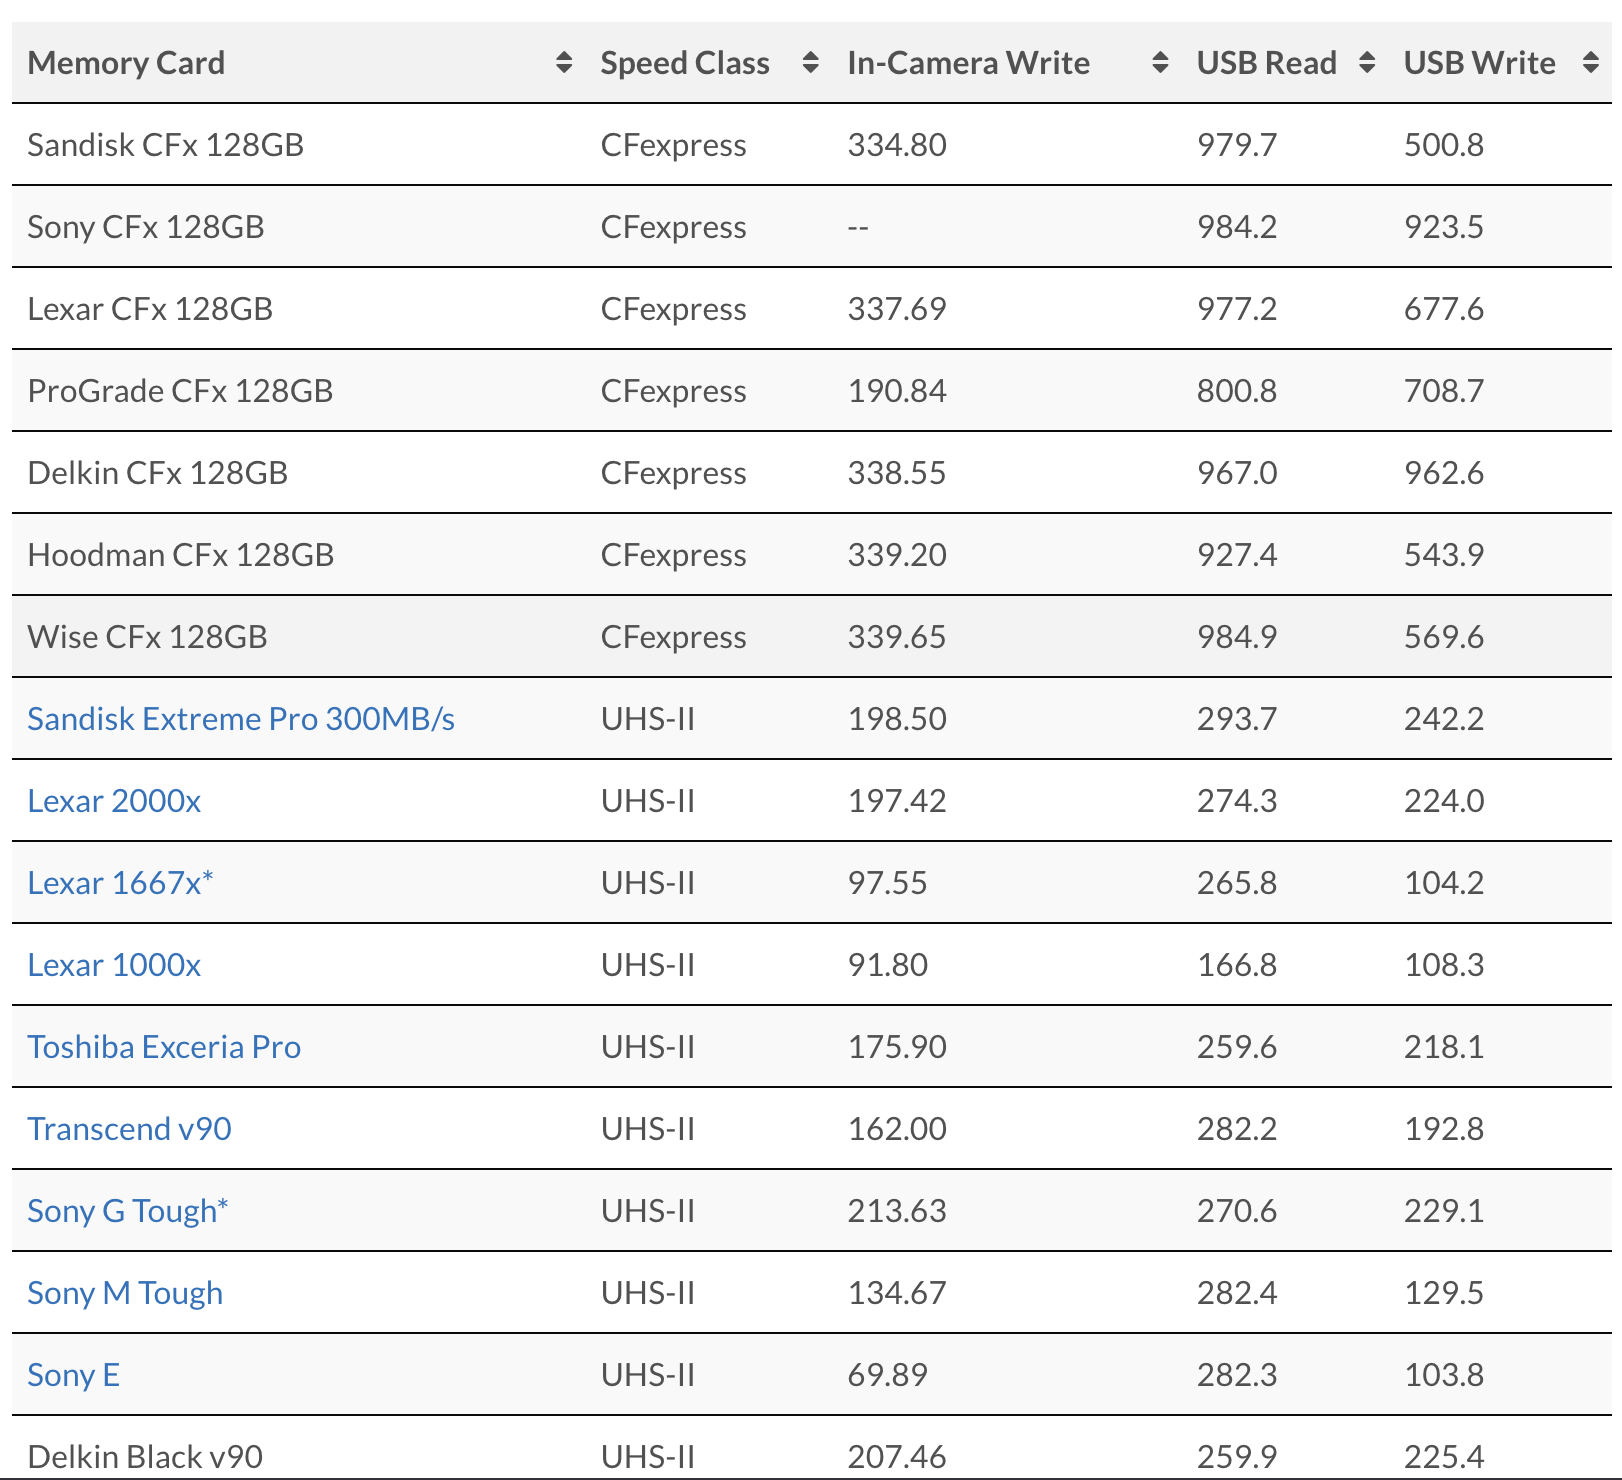Click the 962.6 USB write value
1622x1480 pixels.
(1444, 473)
